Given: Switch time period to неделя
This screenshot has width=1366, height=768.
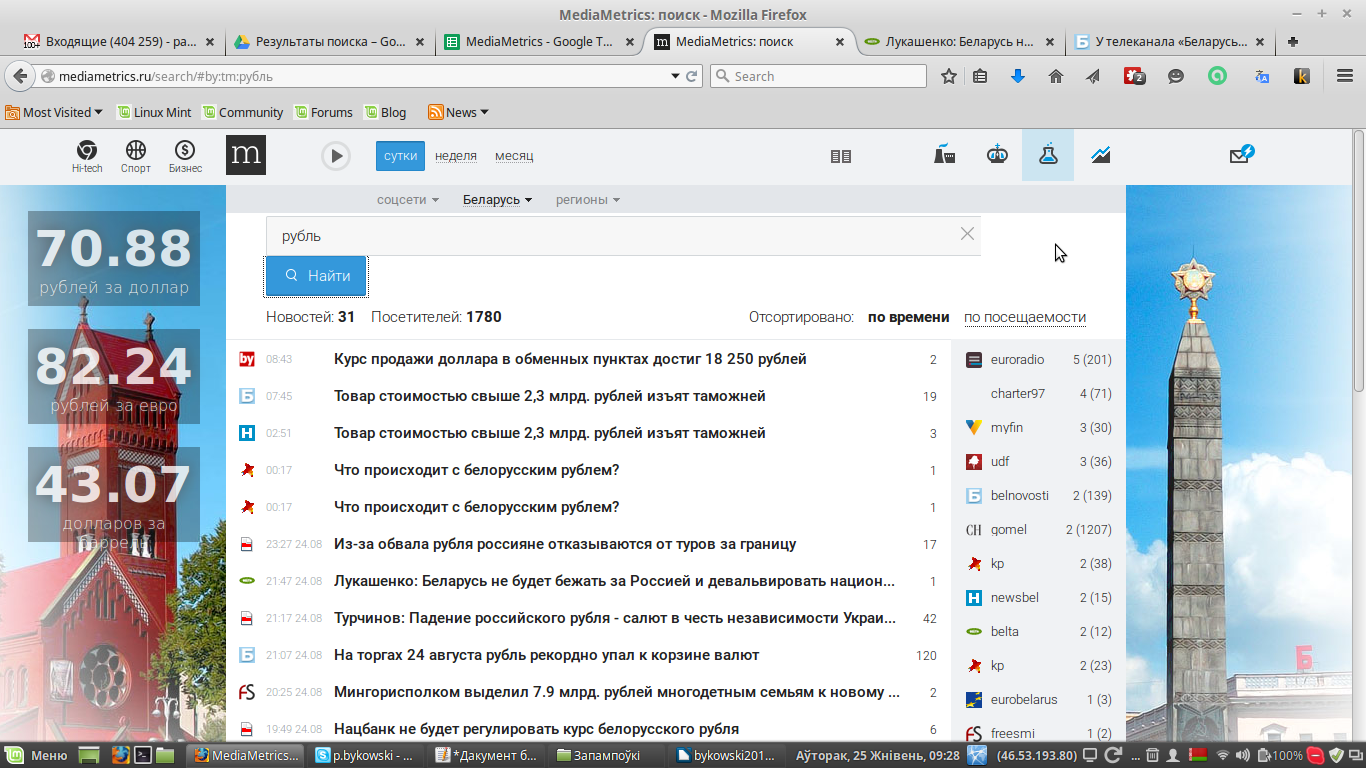Looking at the screenshot, I should click(456, 156).
